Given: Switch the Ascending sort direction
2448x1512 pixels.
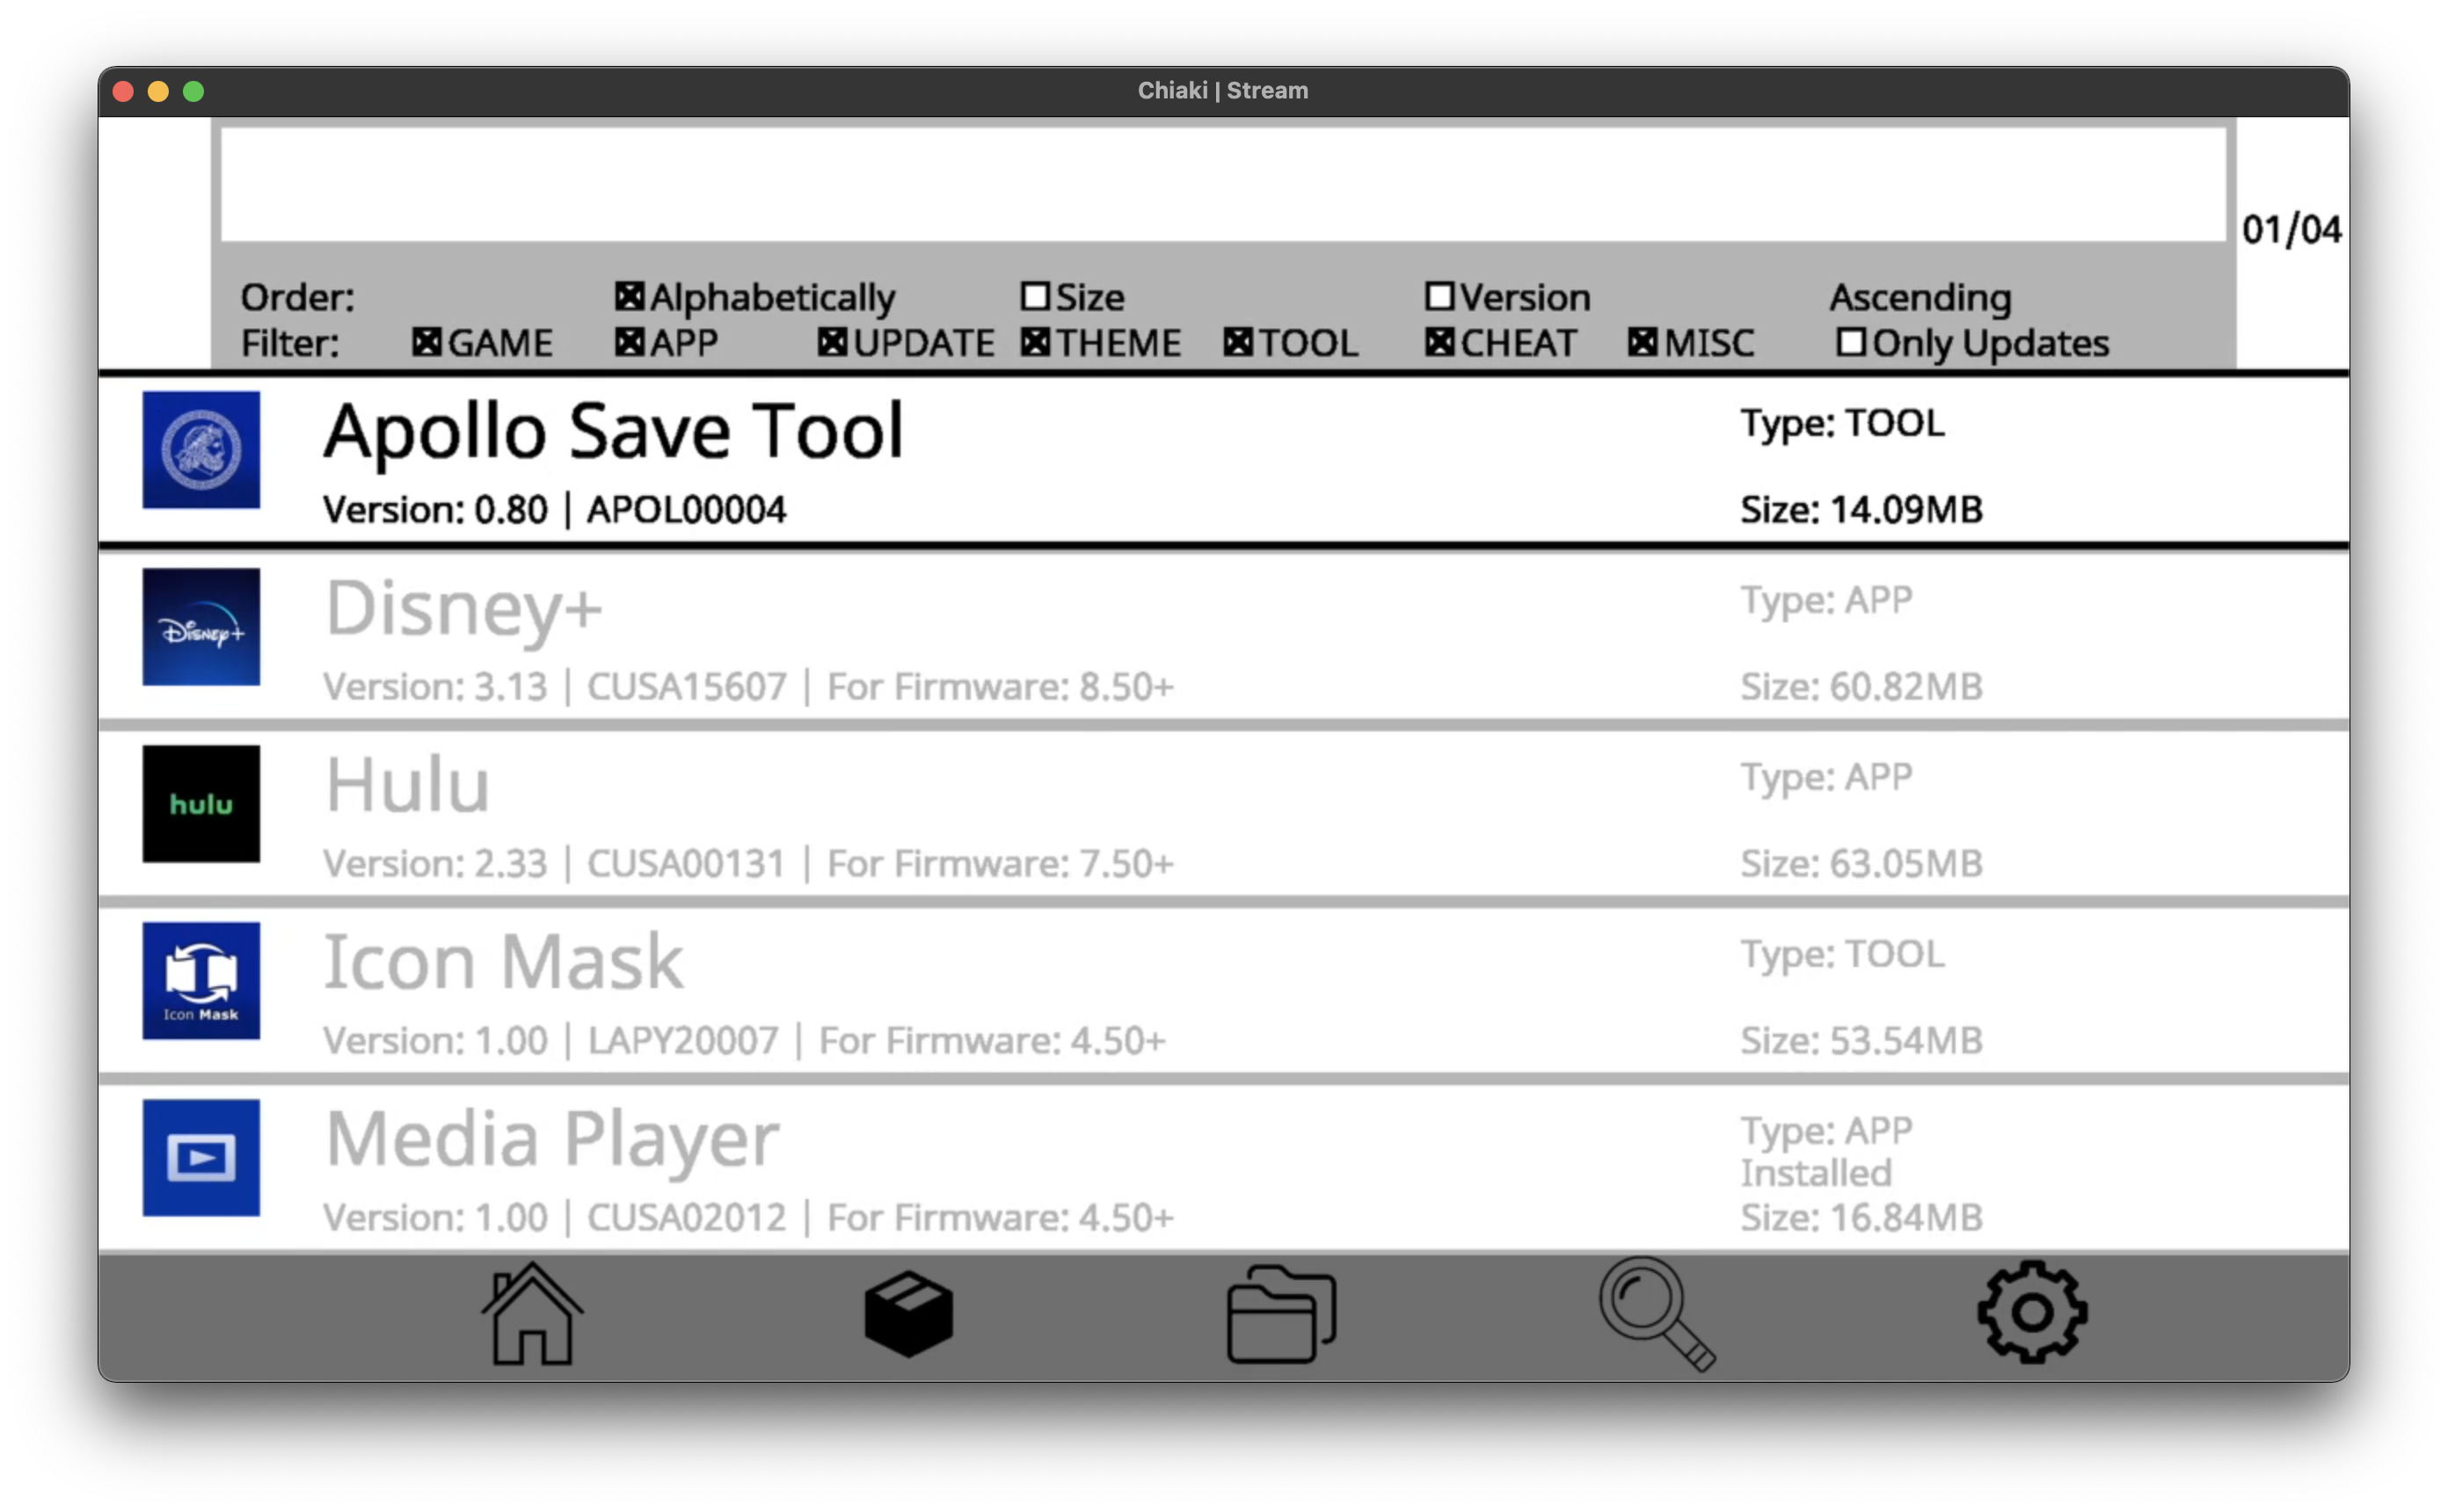Looking at the screenshot, I should (1919, 297).
